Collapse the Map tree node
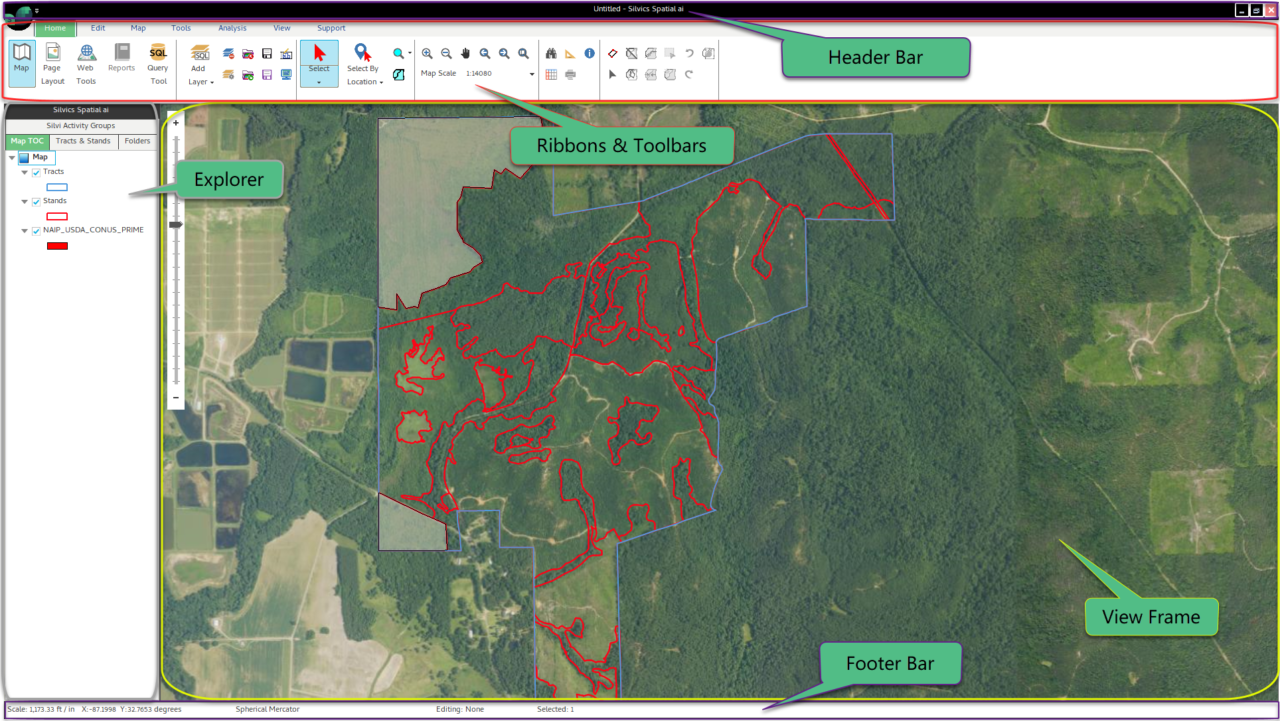Image resolution: width=1280 pixels, height=721 pixels. pyautogui.click(x=11, y=157)
